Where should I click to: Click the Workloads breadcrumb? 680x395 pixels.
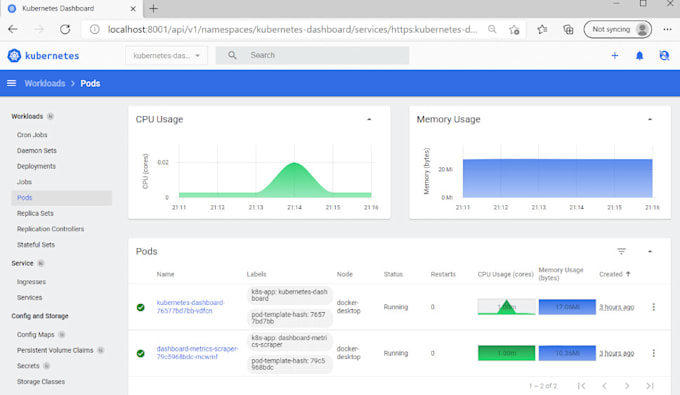click(45, 83)
